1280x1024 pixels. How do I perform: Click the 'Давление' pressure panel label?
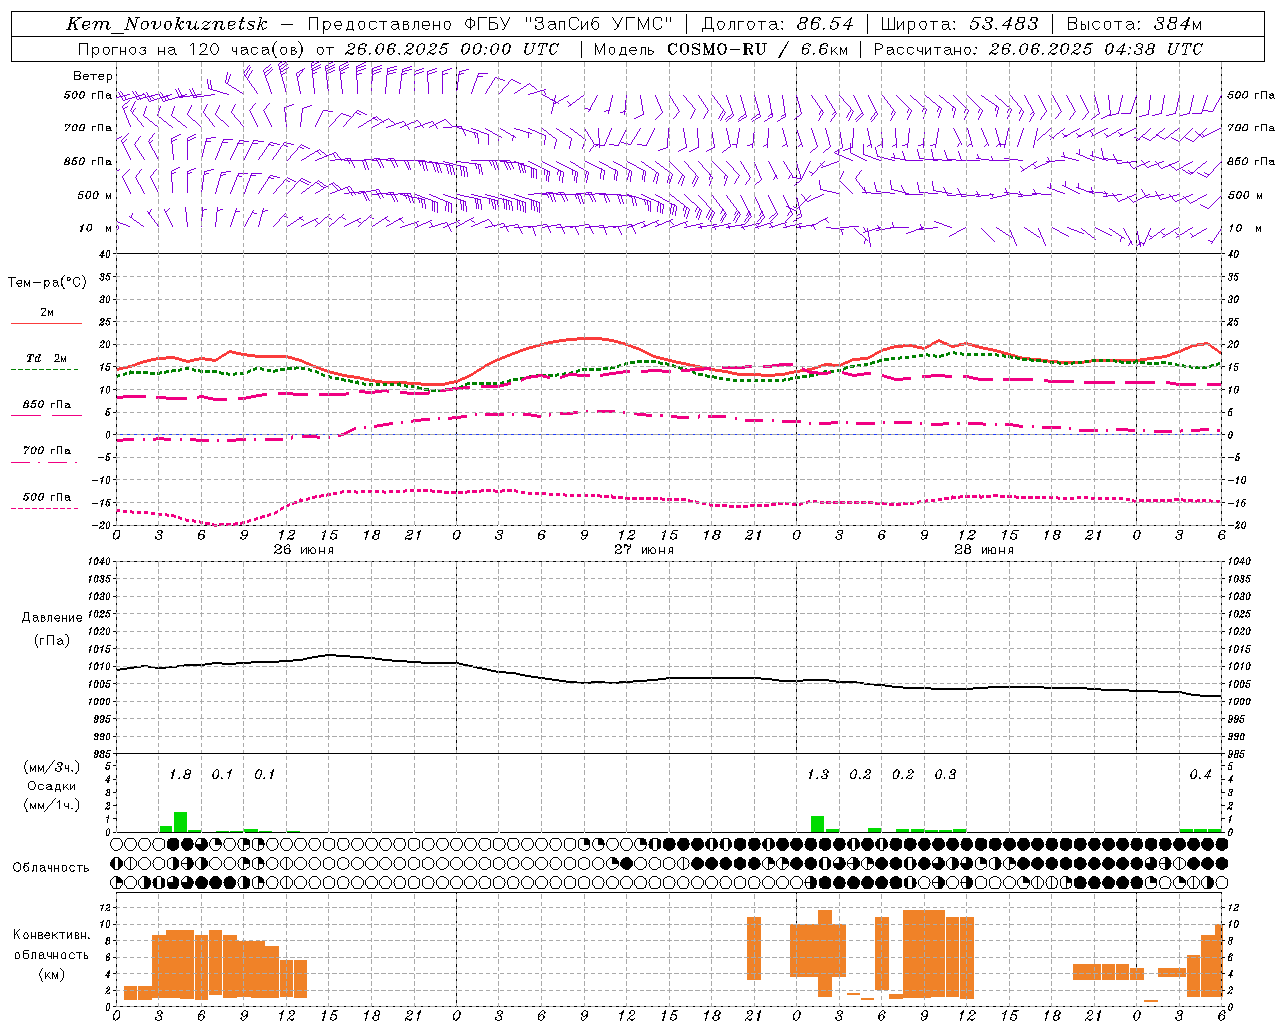pos(52,618)
